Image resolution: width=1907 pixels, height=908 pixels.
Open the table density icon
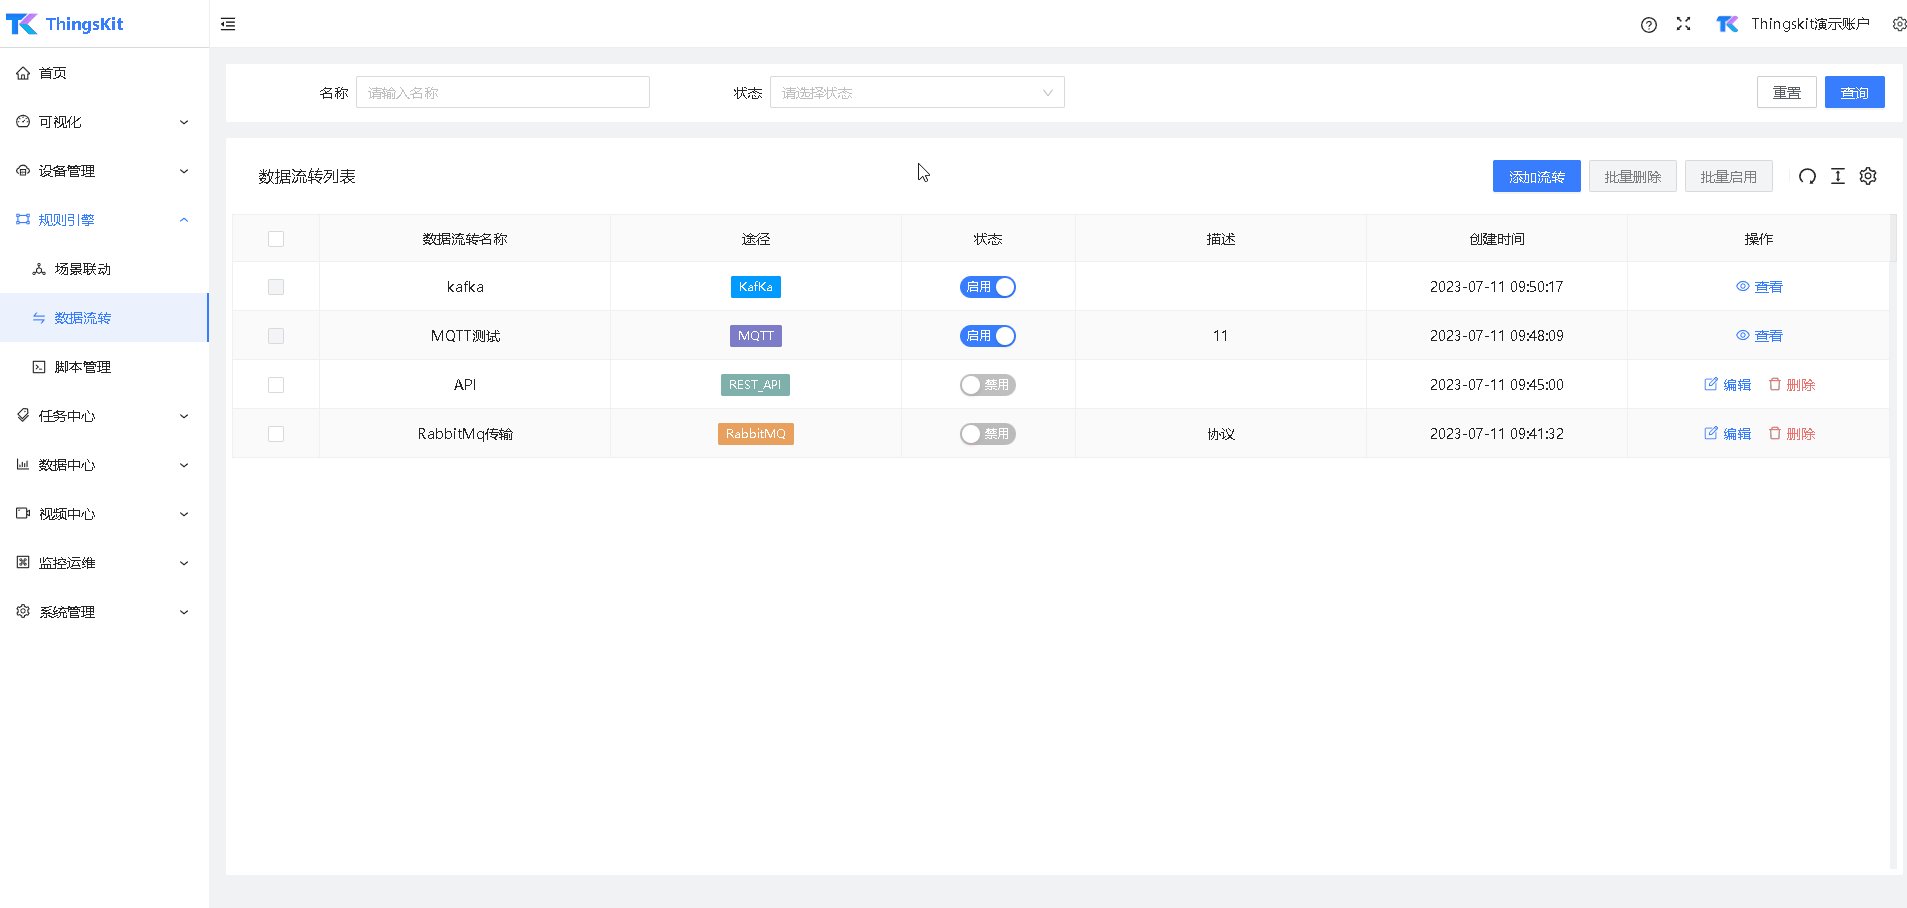pos(1838,177)
